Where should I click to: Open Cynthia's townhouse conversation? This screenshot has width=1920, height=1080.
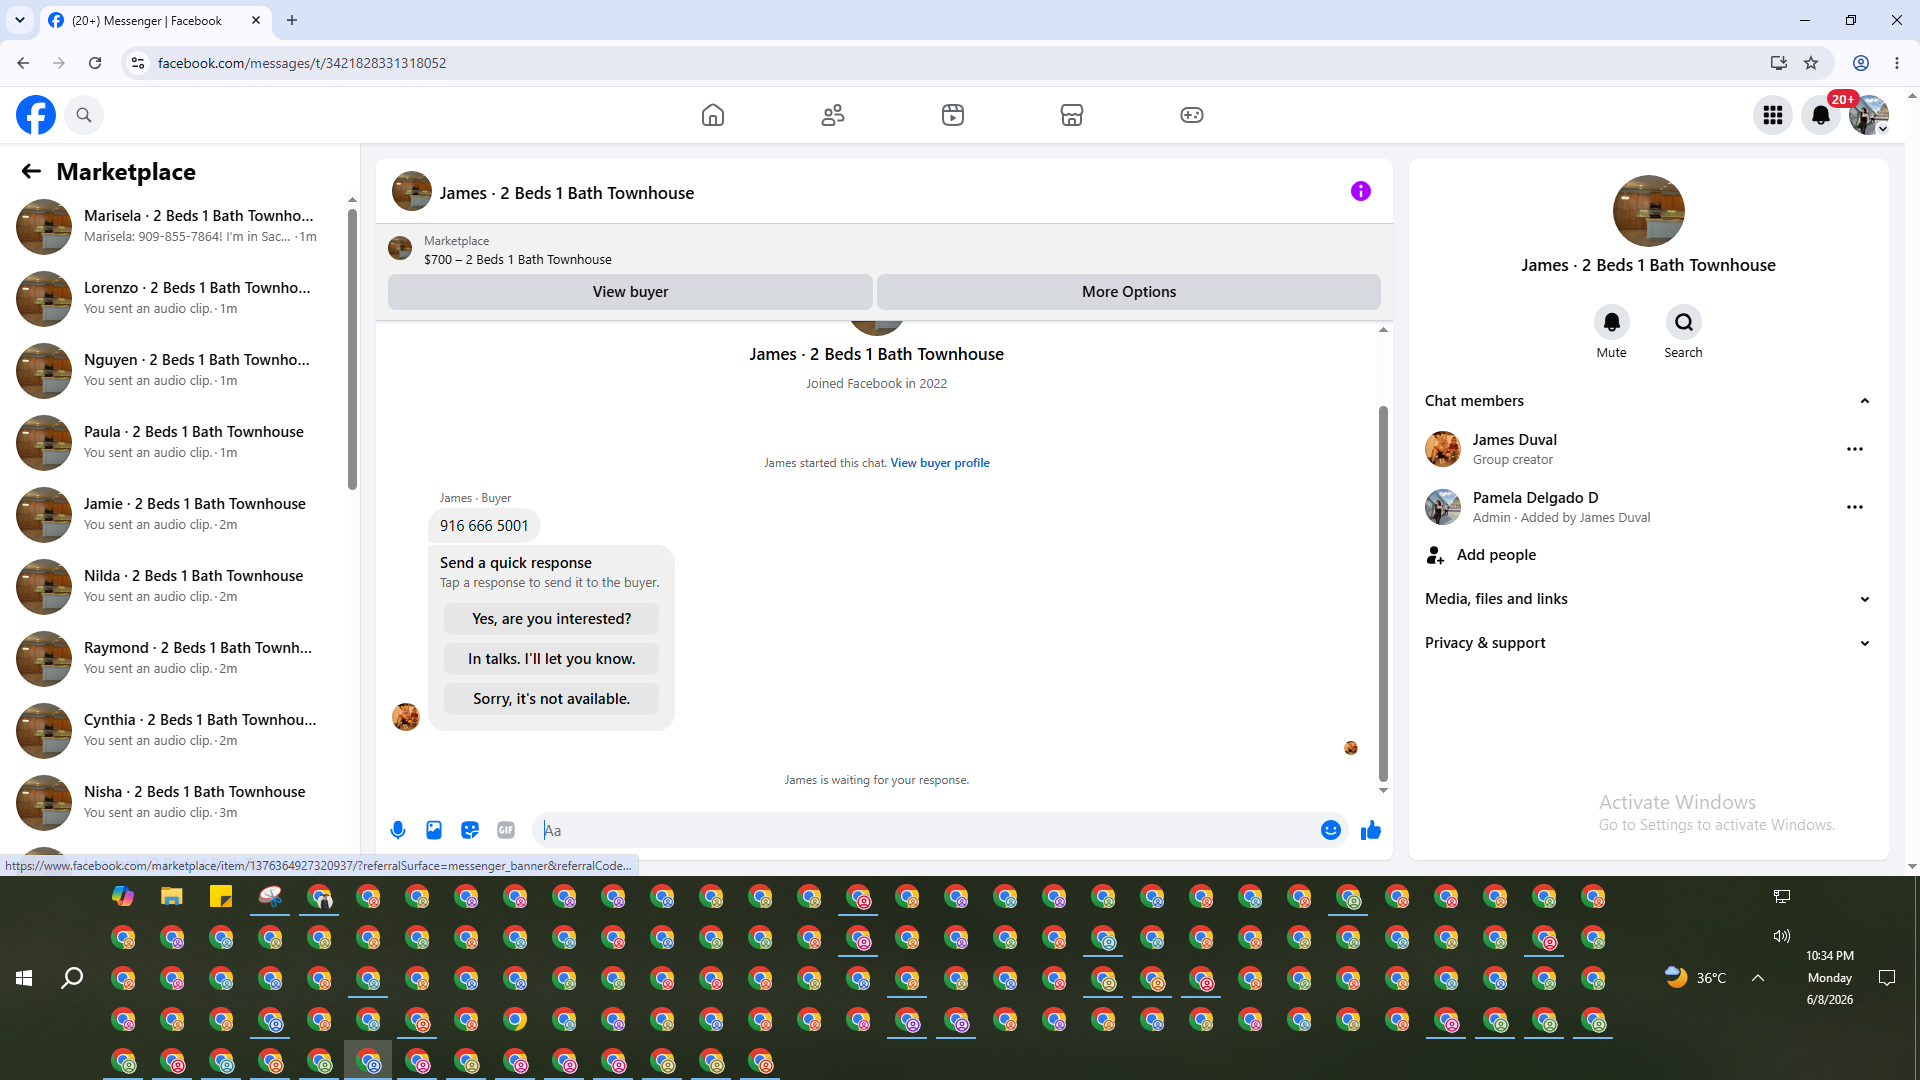coord(176,730)
